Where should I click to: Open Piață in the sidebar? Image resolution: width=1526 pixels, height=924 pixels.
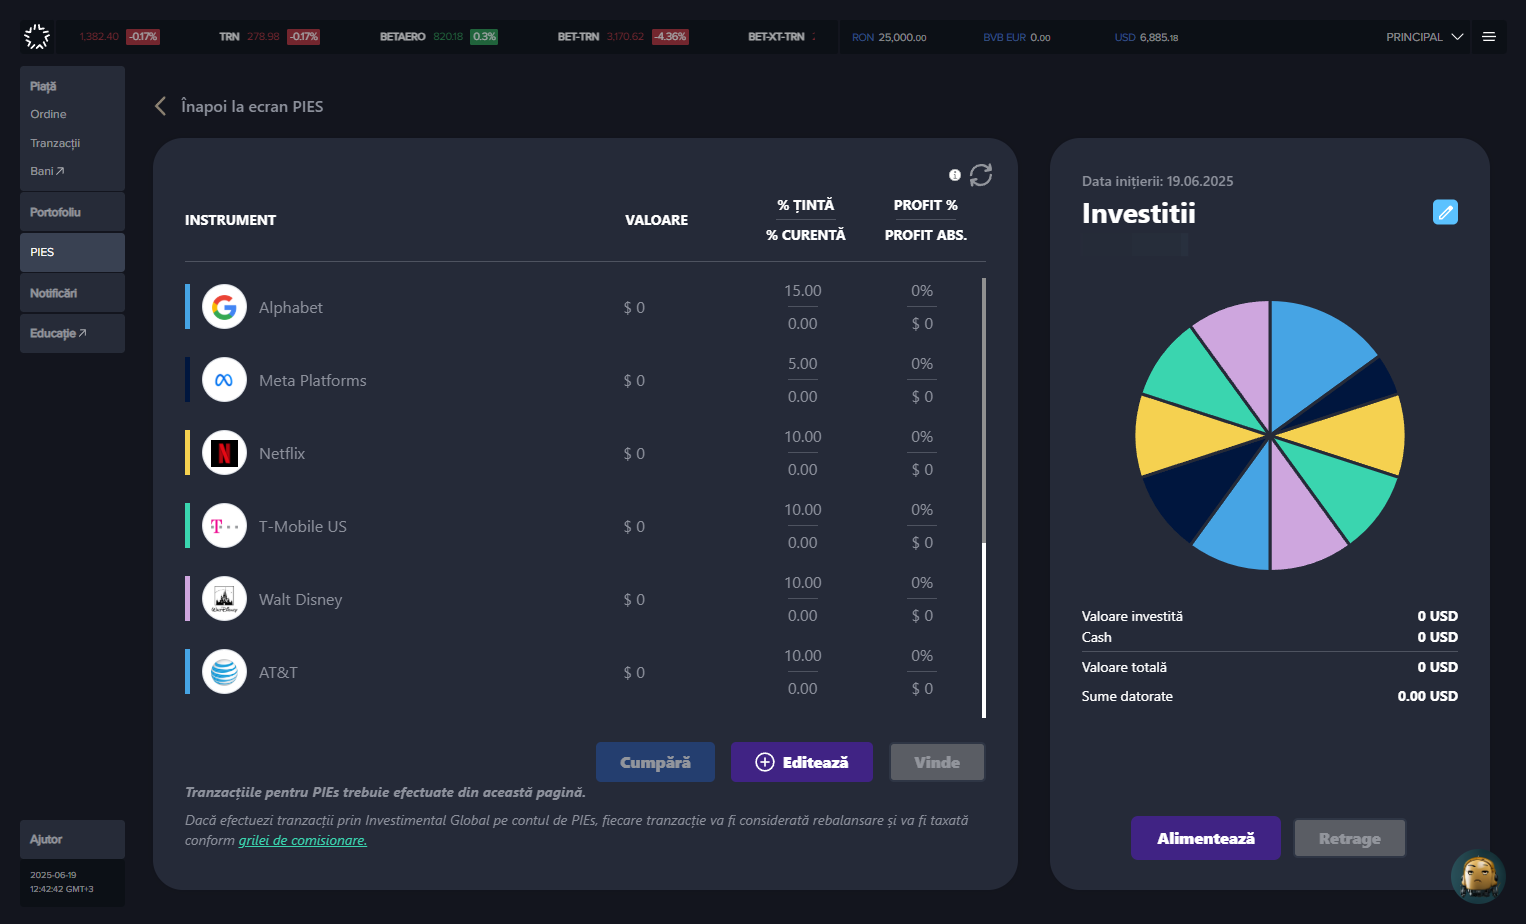43,86
